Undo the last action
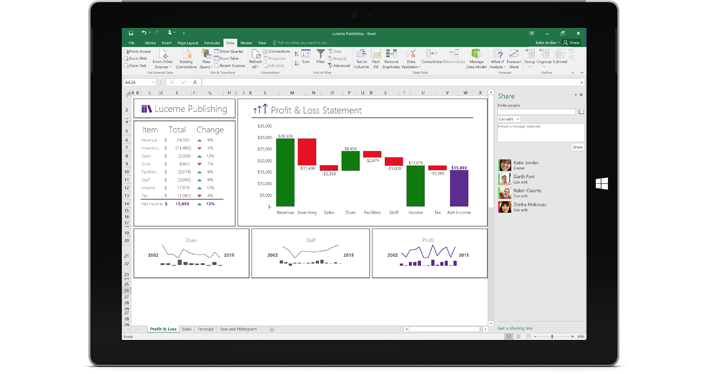Viewport: 713px width, 374px height. pos(144,33)
